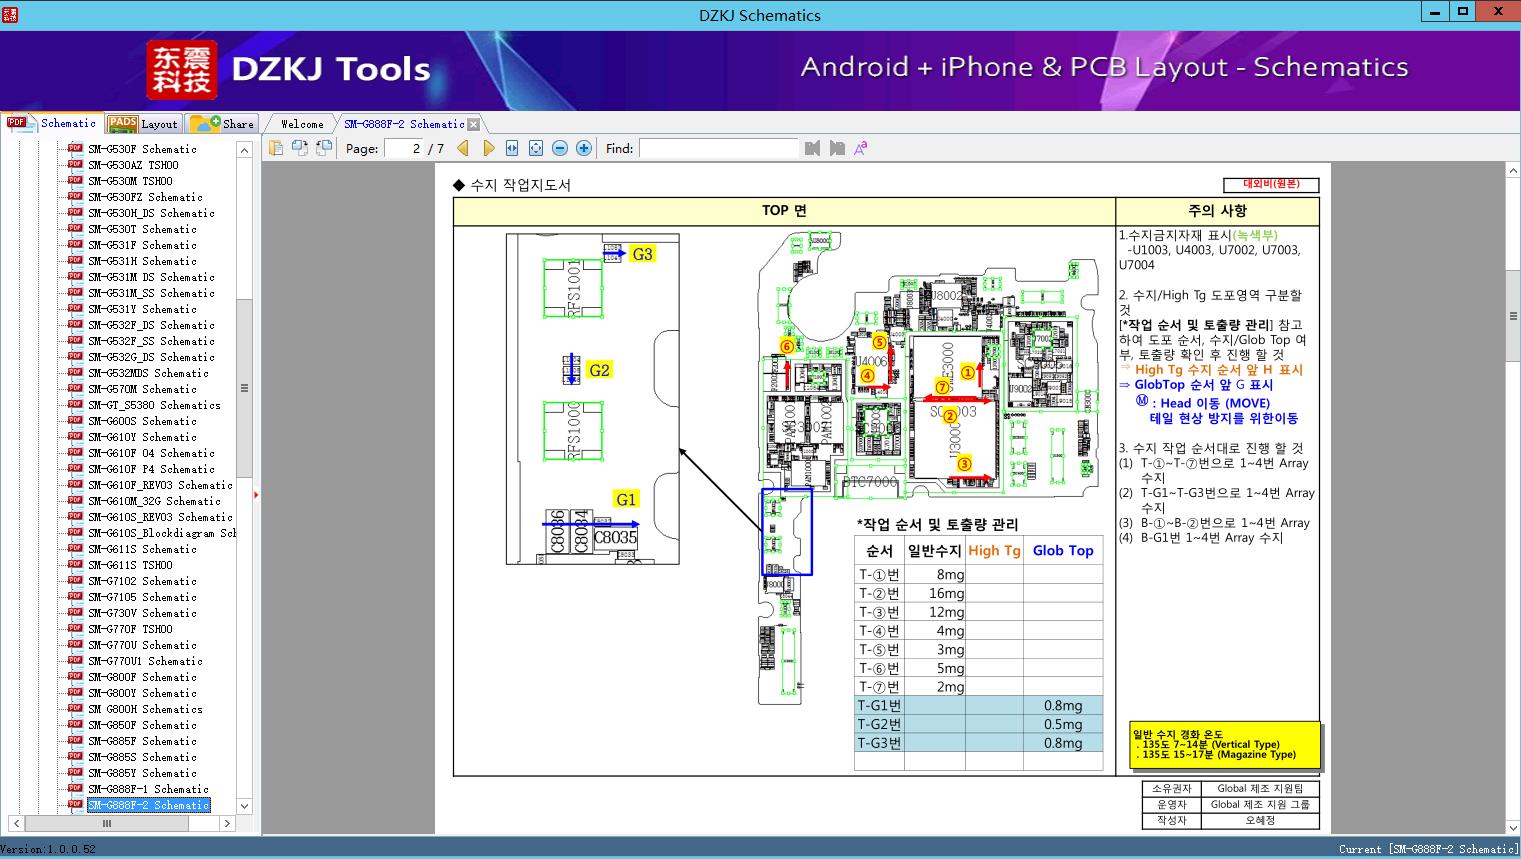Screen dimensions: 1521x859
Task: Click PDF icon beside SM-G800F Schematic
Action: click(x=75, y=676)
